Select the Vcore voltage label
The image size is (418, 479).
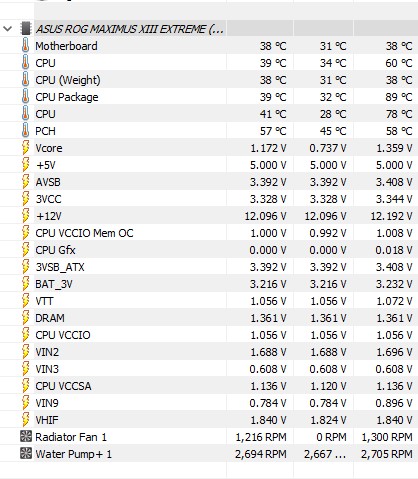tap(49, 148)
